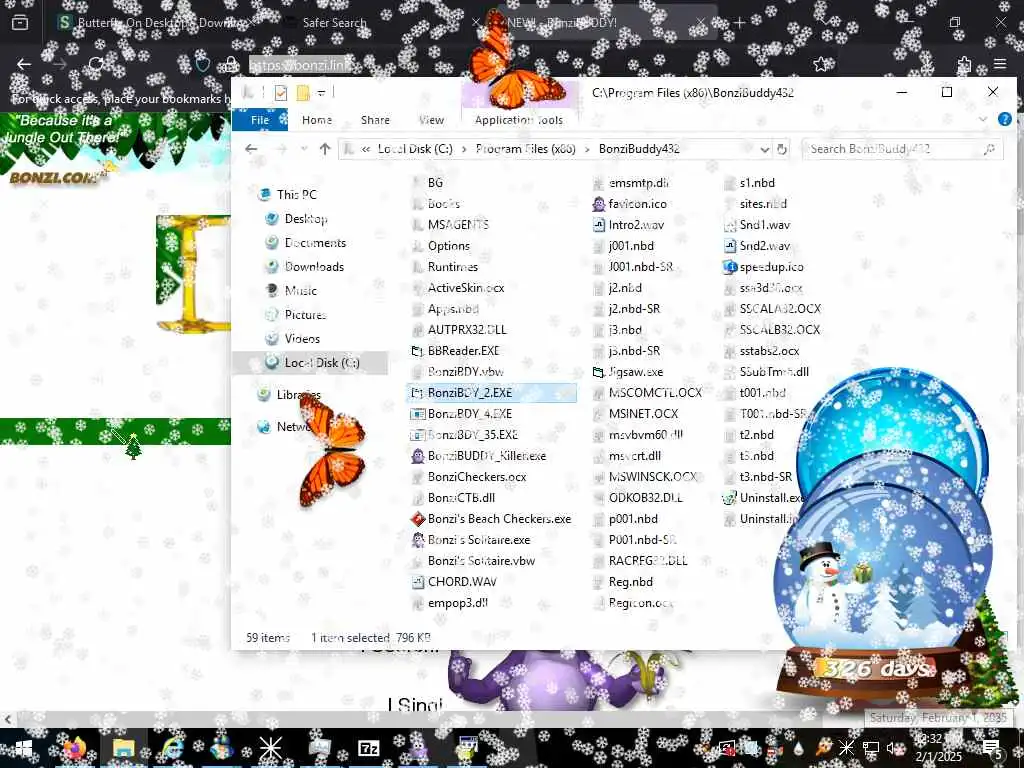This screenshot has height=768, width=1024.
Task: Click the New Folder icon in quick access toolbar
Action: [x=302, y=93]
